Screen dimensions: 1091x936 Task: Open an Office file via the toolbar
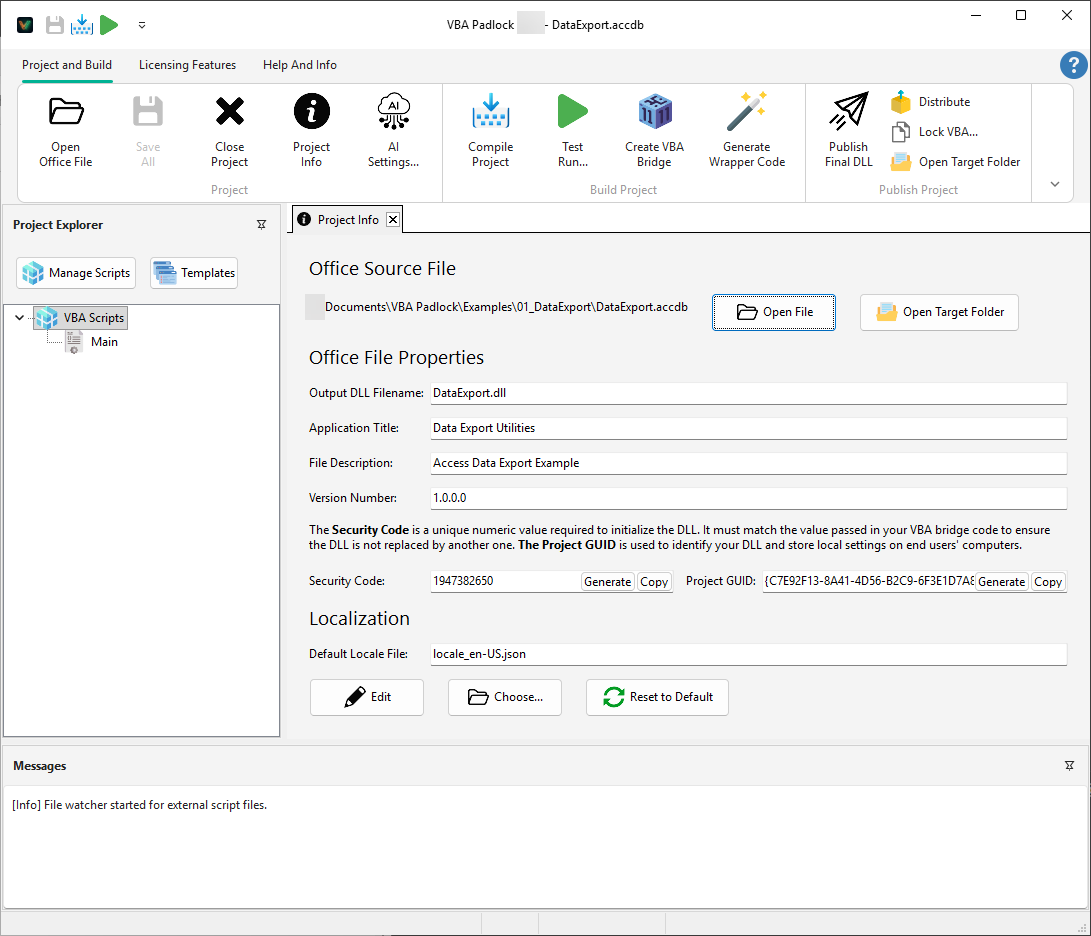(x=65, y=128)
